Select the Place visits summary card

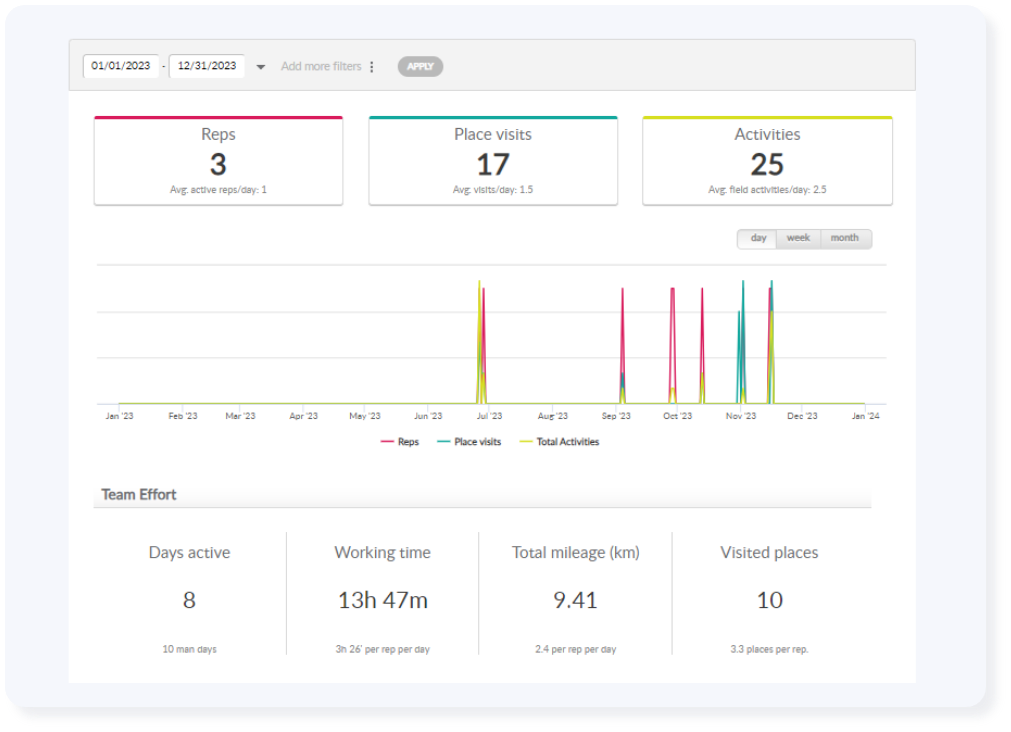point(492,161)
